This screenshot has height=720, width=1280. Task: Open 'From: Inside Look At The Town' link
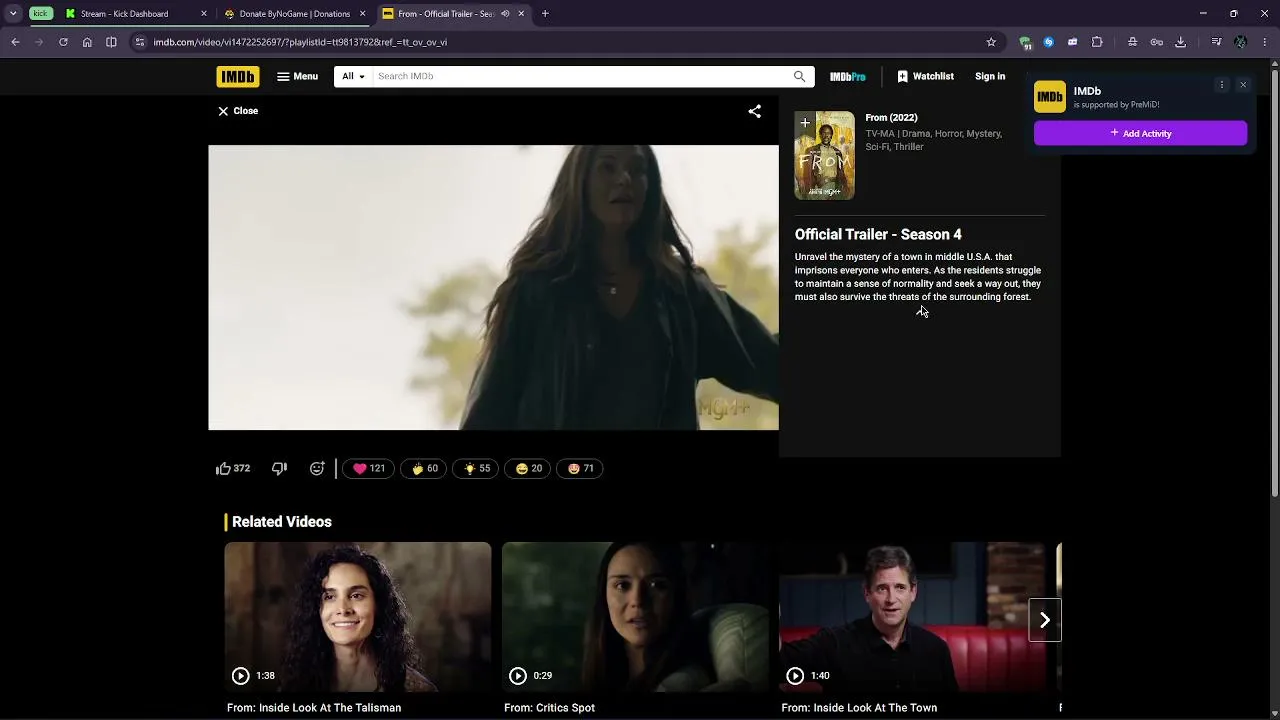click(859, 708)
